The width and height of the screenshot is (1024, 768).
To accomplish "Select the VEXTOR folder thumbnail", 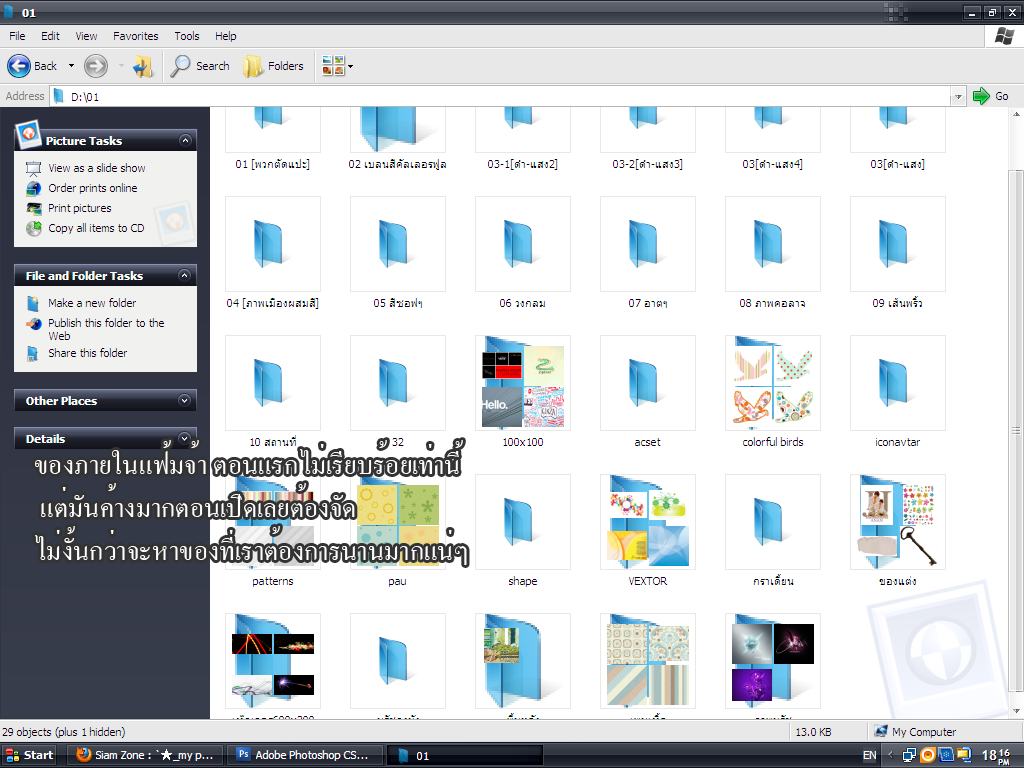I will 648,522.
